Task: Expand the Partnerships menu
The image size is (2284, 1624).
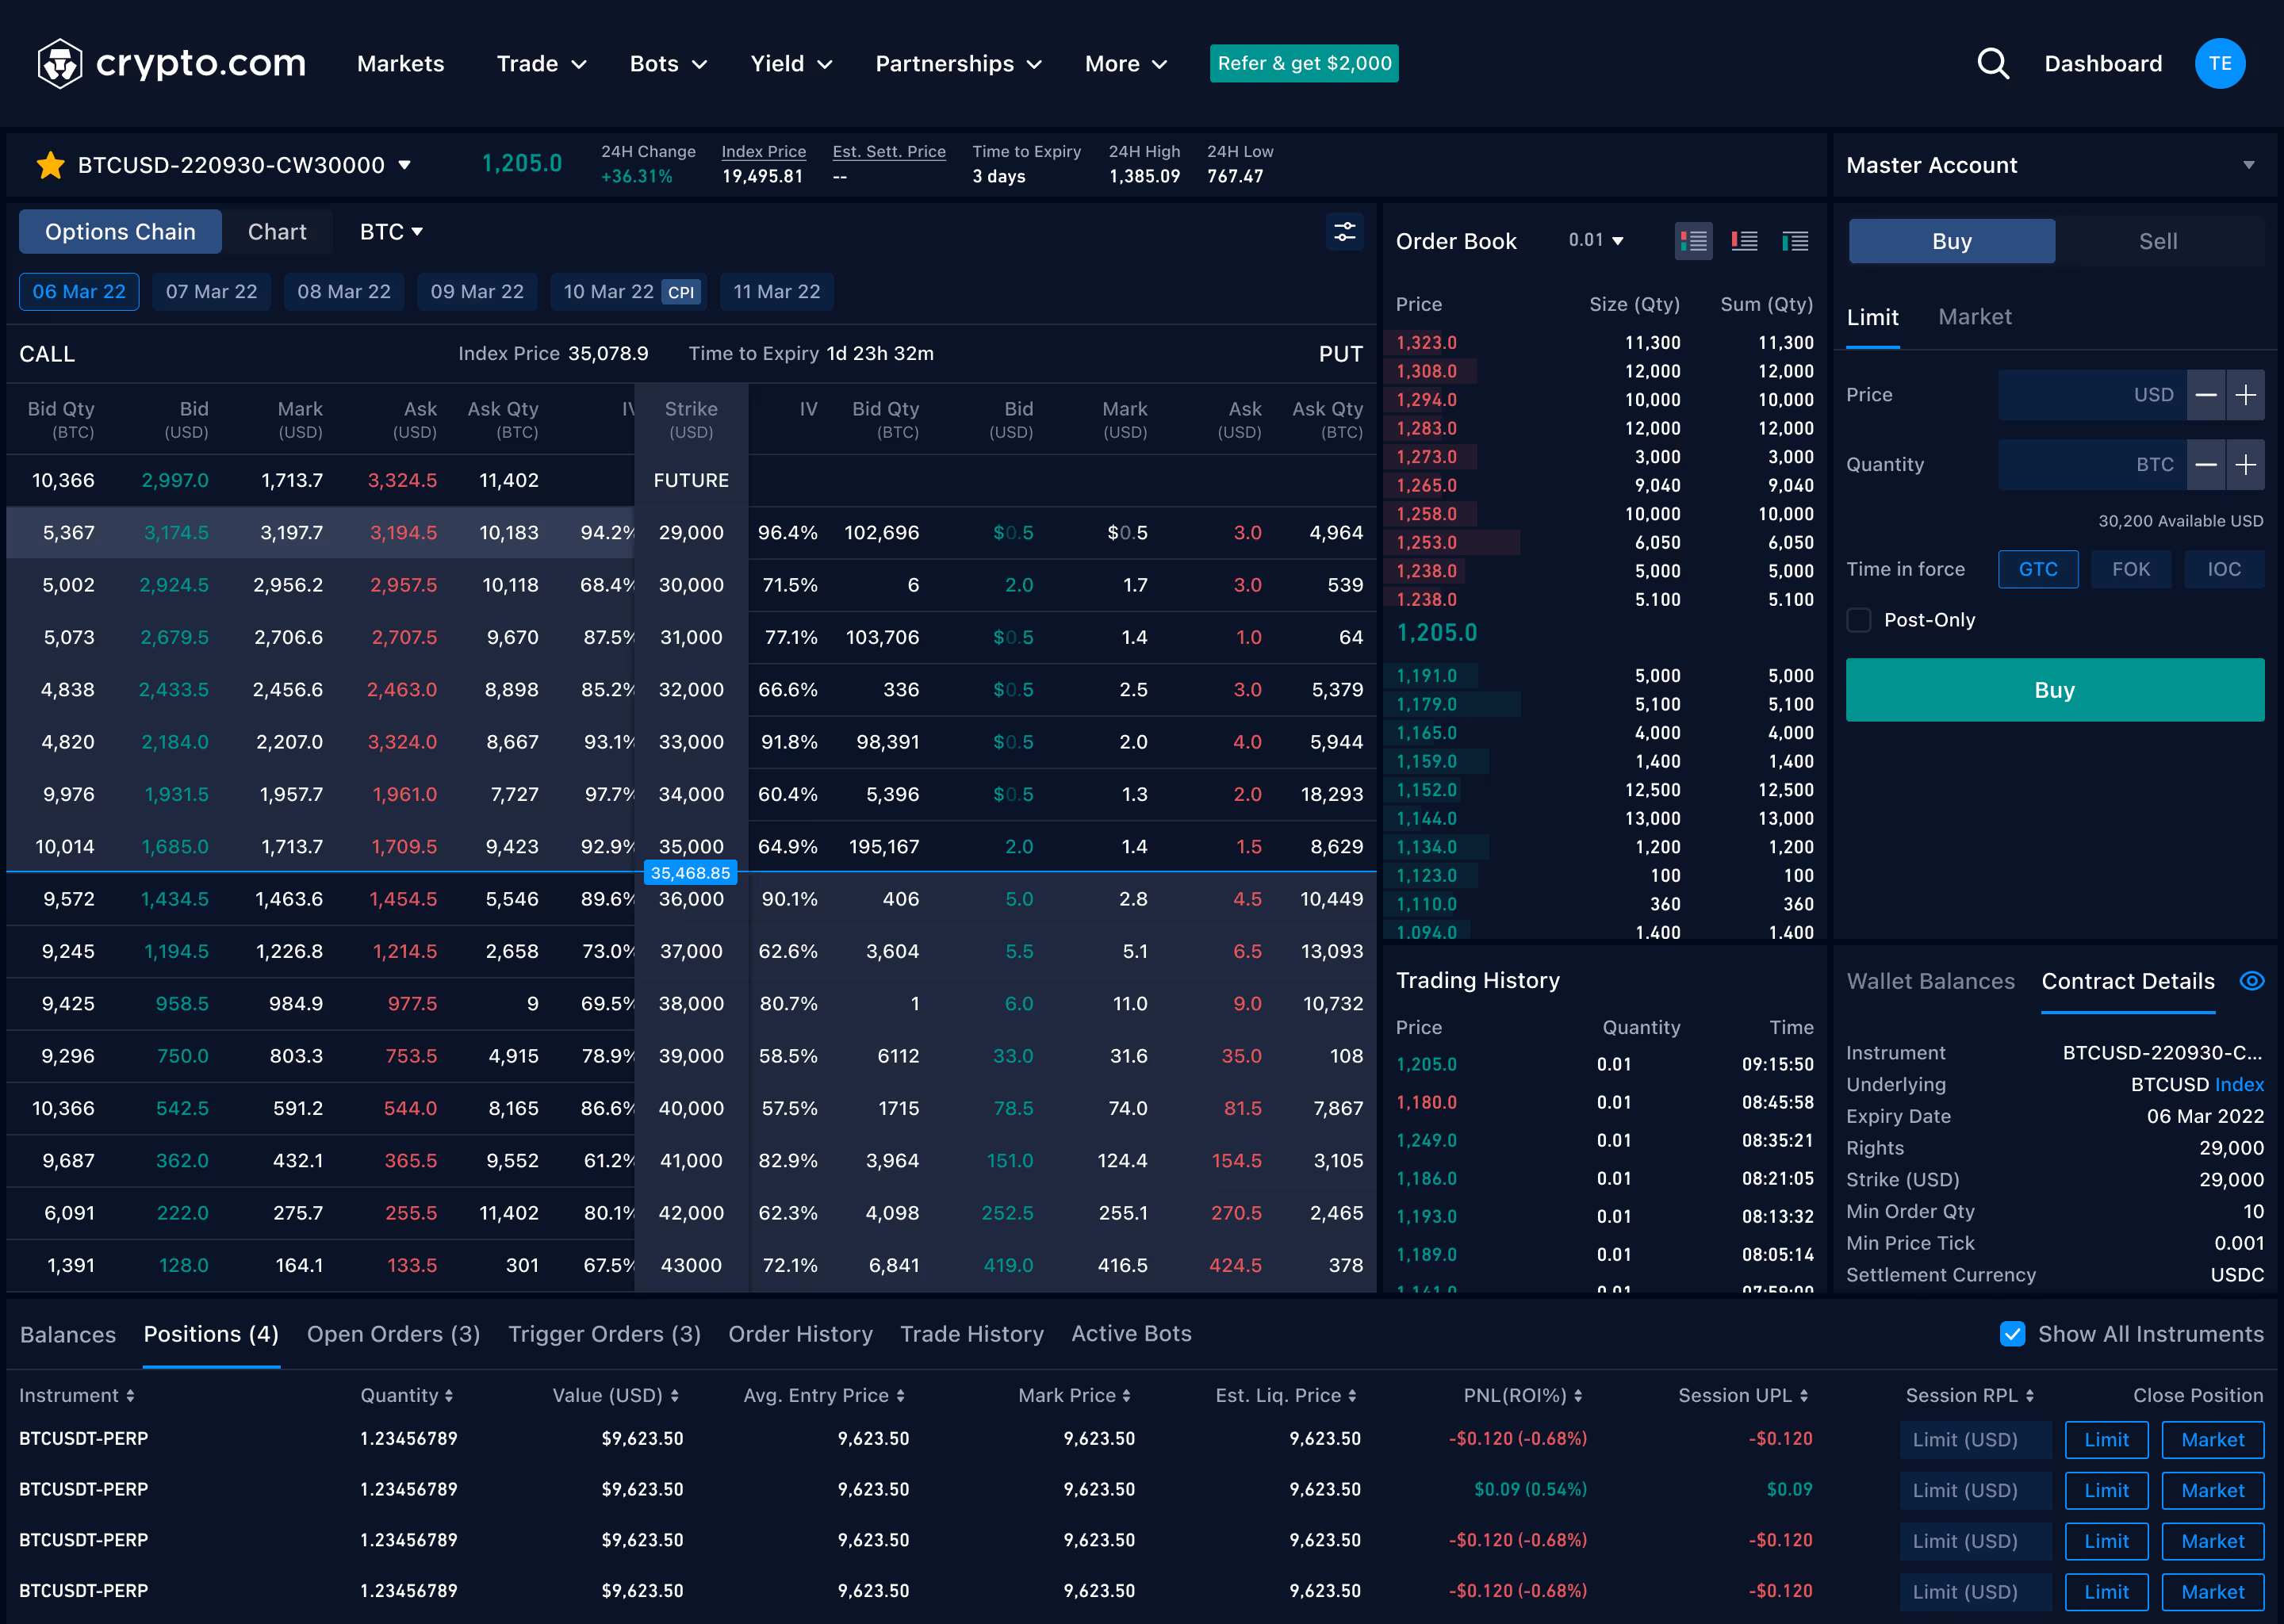Action: 958,64
